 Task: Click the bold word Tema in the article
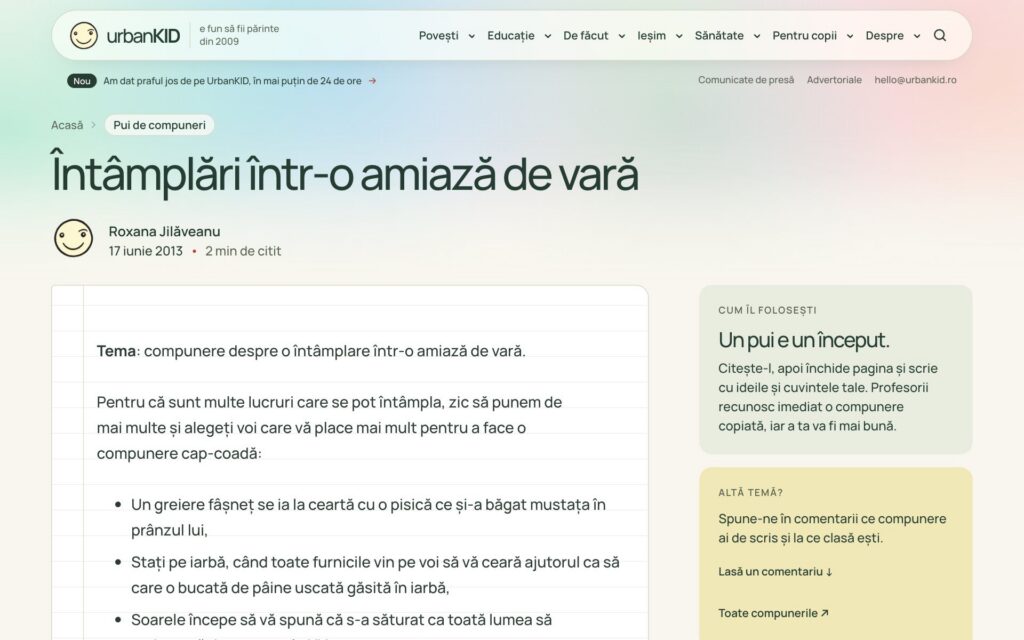(x=116, y=351)
